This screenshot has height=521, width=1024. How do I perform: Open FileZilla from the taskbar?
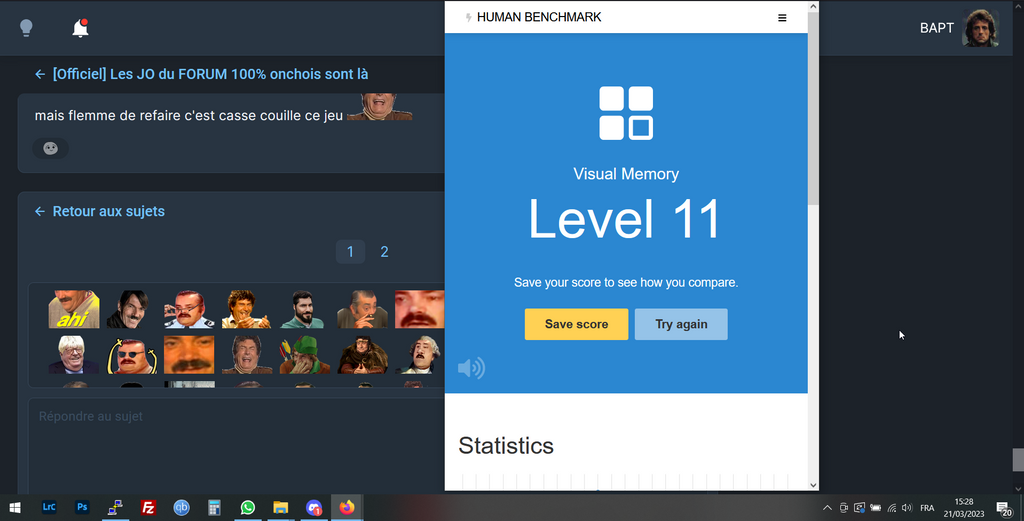148,507
